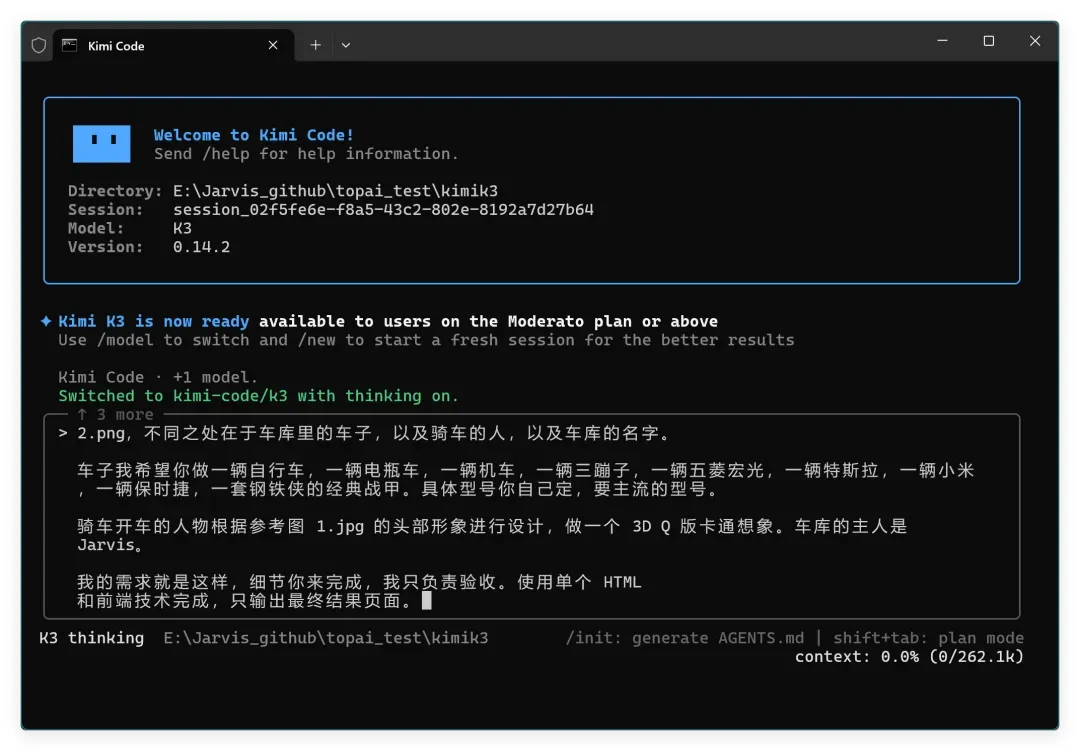Screen dimensions: 1080x751
Task: Click 'shift+tab: plan mode' hint
Action: point(928,638)
